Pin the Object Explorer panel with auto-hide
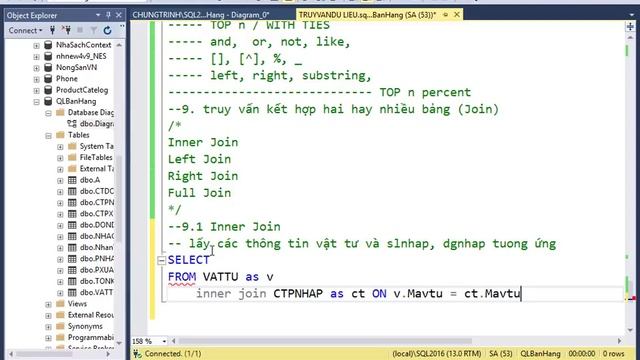This screenshot has width=640, height=360. point(108,15)
